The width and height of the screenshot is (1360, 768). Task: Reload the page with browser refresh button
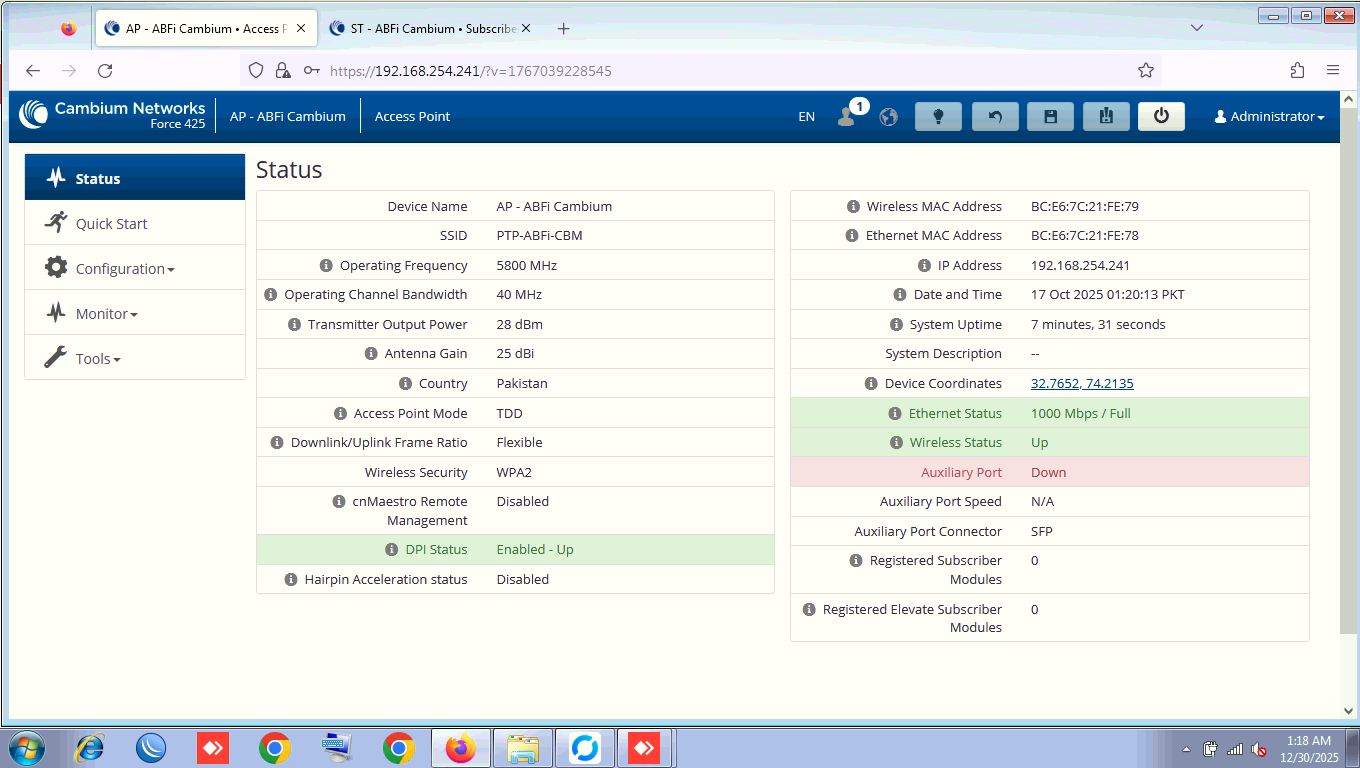click(105, 70)
